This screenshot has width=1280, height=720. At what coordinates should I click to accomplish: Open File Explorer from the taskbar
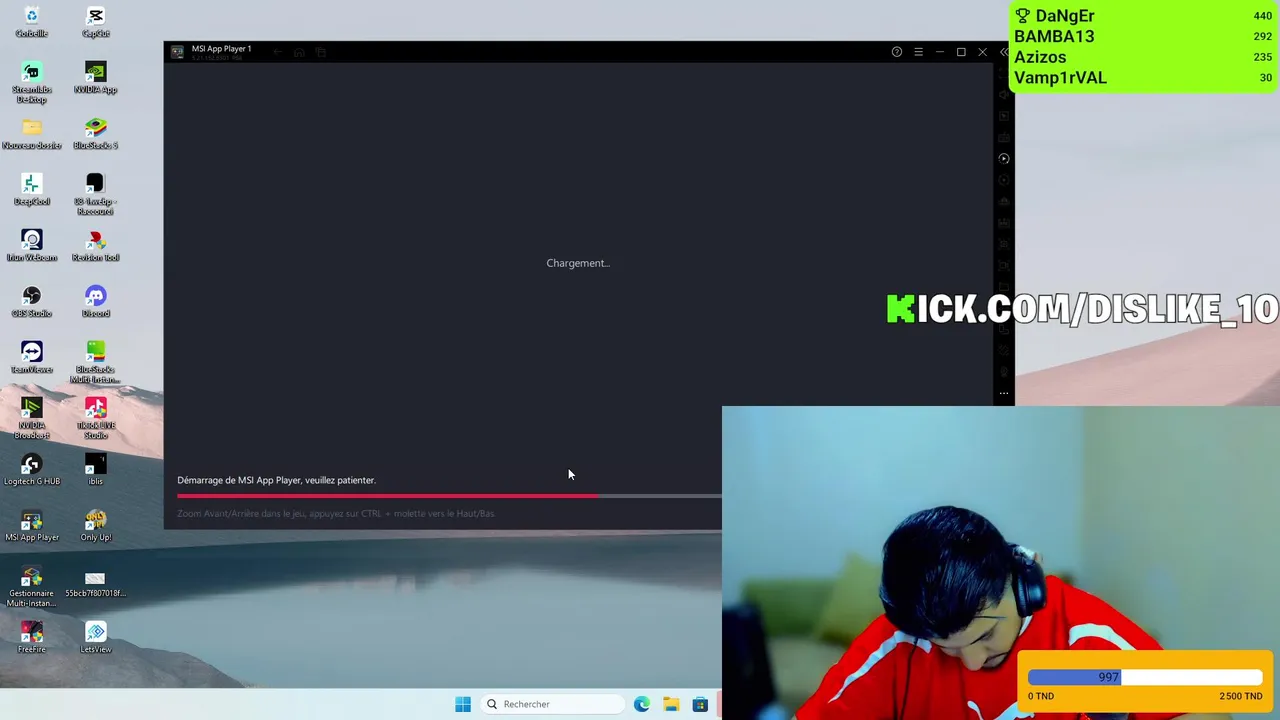671,704
